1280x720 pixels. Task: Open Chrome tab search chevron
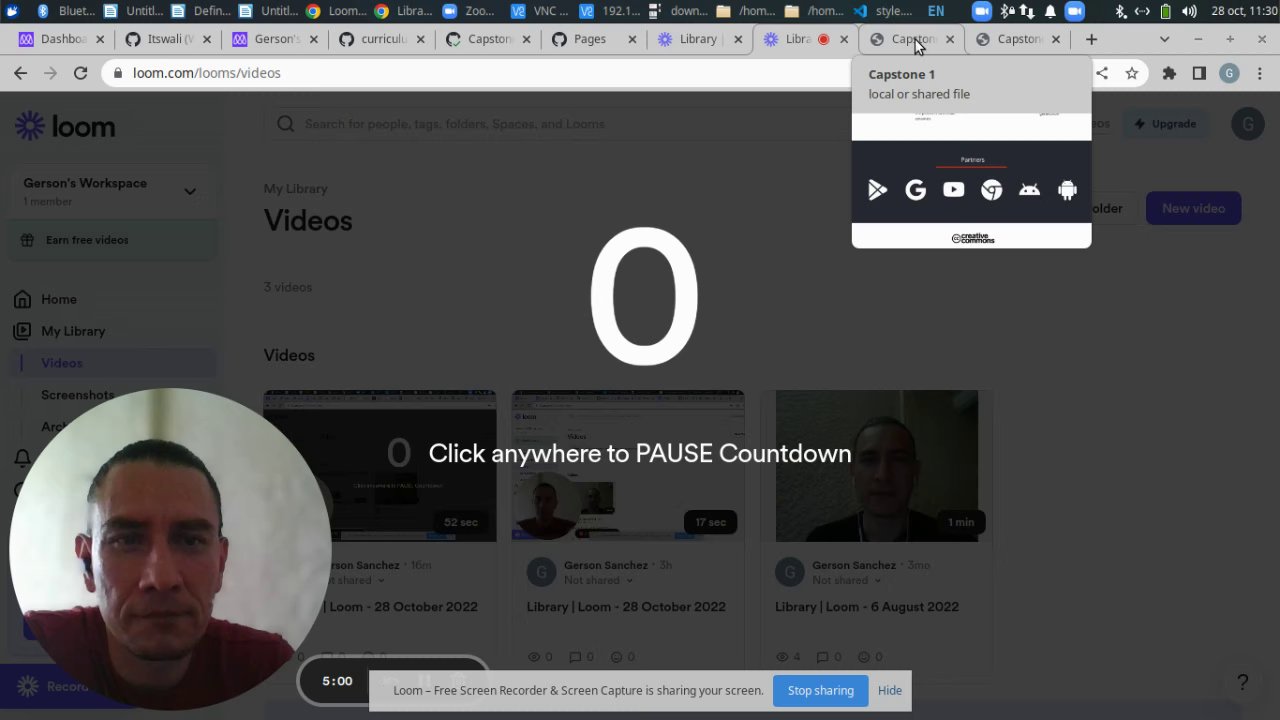coord(1164,39)
